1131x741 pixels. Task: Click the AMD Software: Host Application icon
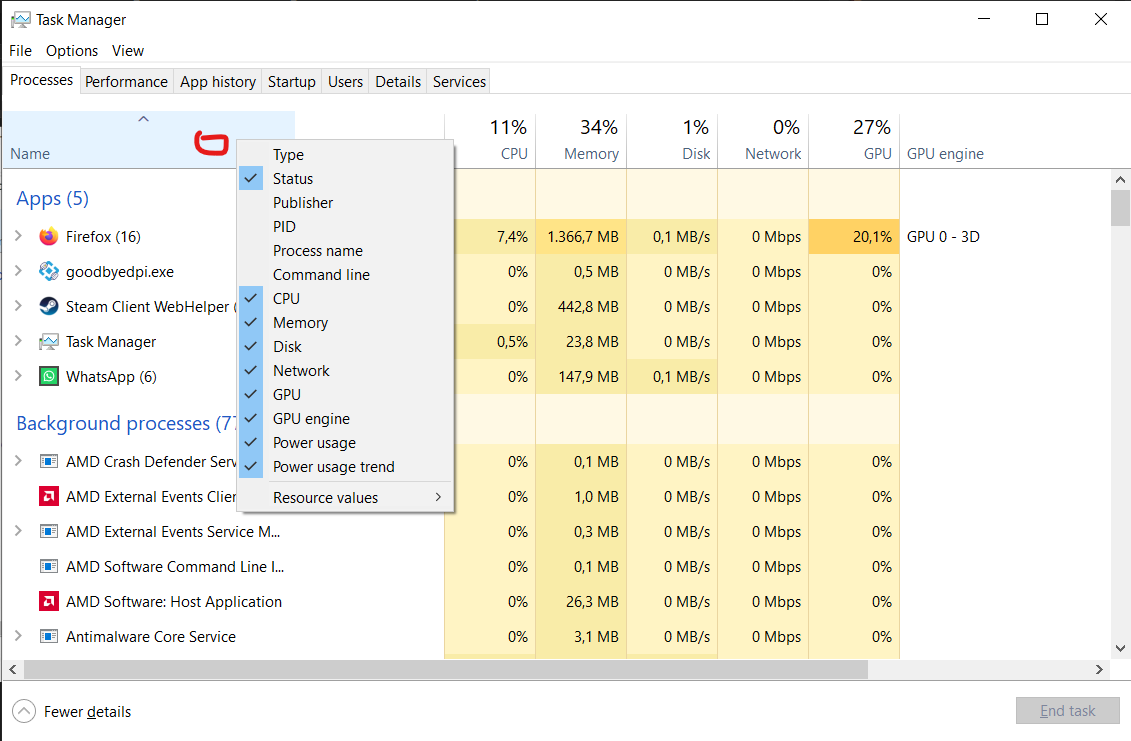(x=49, y=602)
